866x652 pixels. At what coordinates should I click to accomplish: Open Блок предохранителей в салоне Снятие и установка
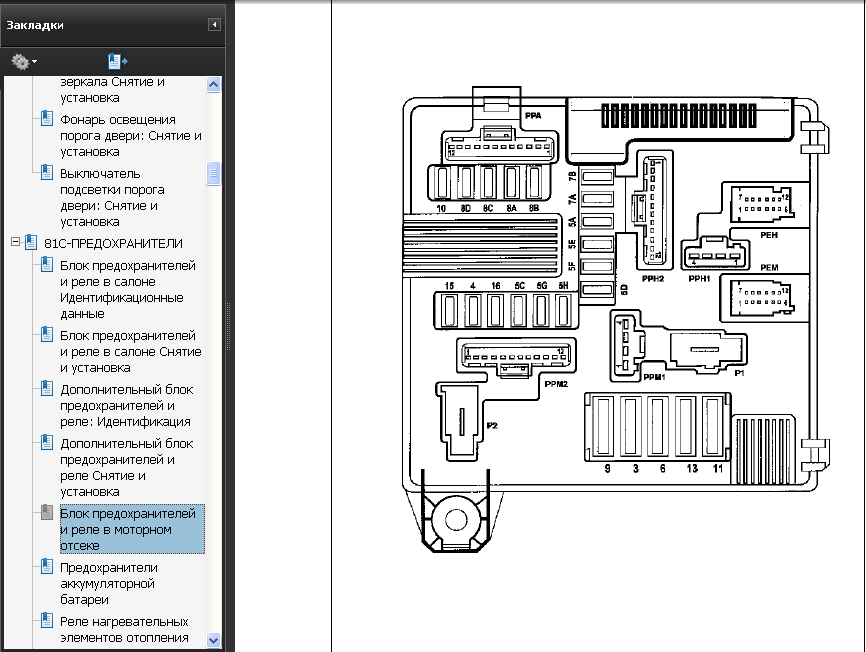pos(131,352)
